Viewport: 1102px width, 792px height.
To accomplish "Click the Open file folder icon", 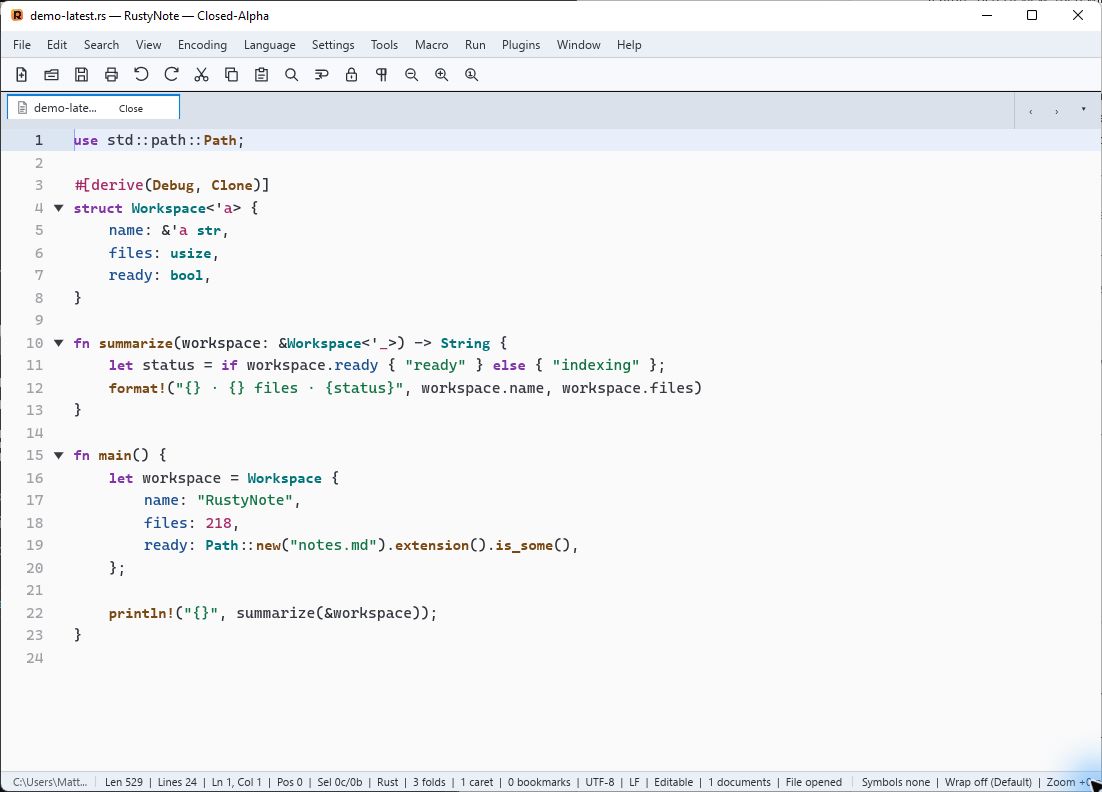I will point(51,74).
